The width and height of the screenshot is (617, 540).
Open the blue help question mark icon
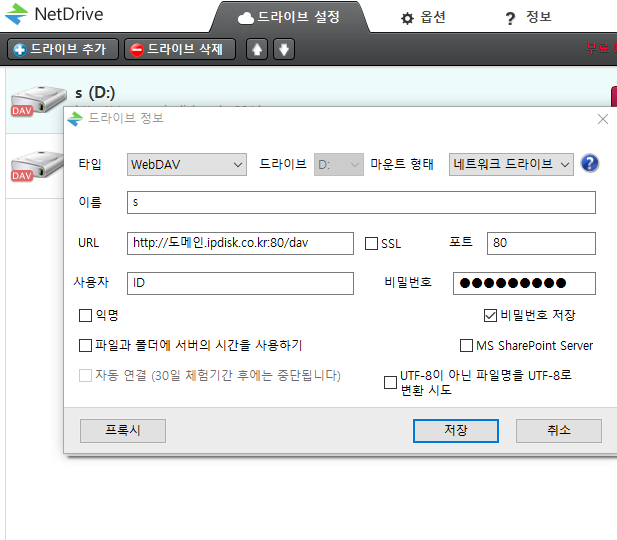coord(589,163)
